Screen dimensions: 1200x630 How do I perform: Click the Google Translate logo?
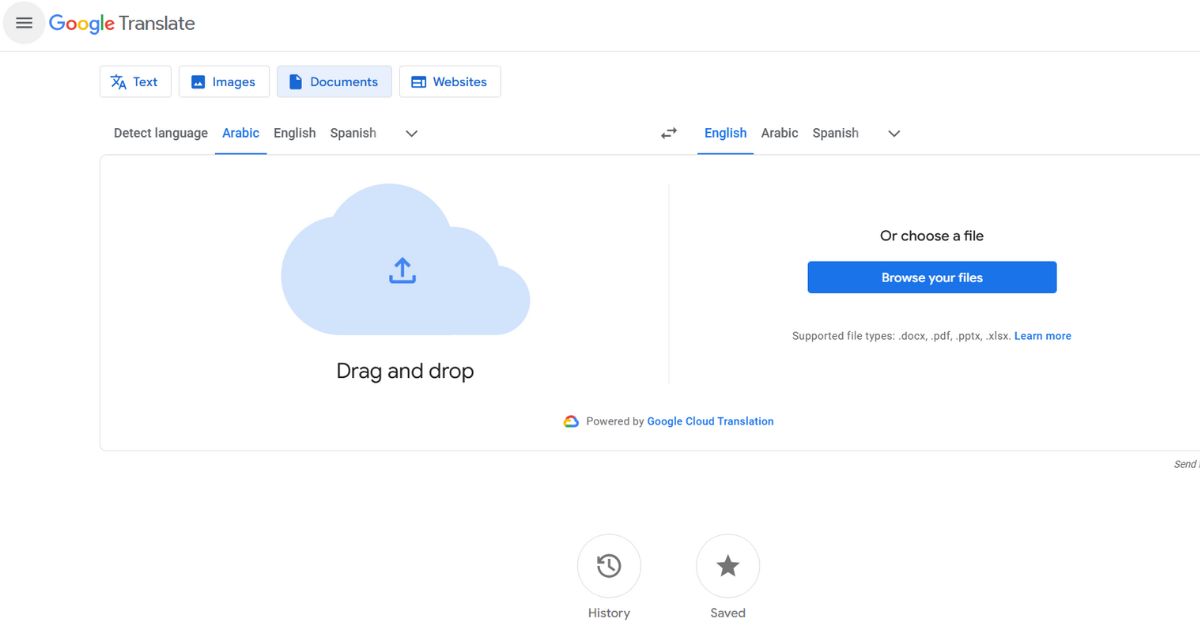coord(122,24)
